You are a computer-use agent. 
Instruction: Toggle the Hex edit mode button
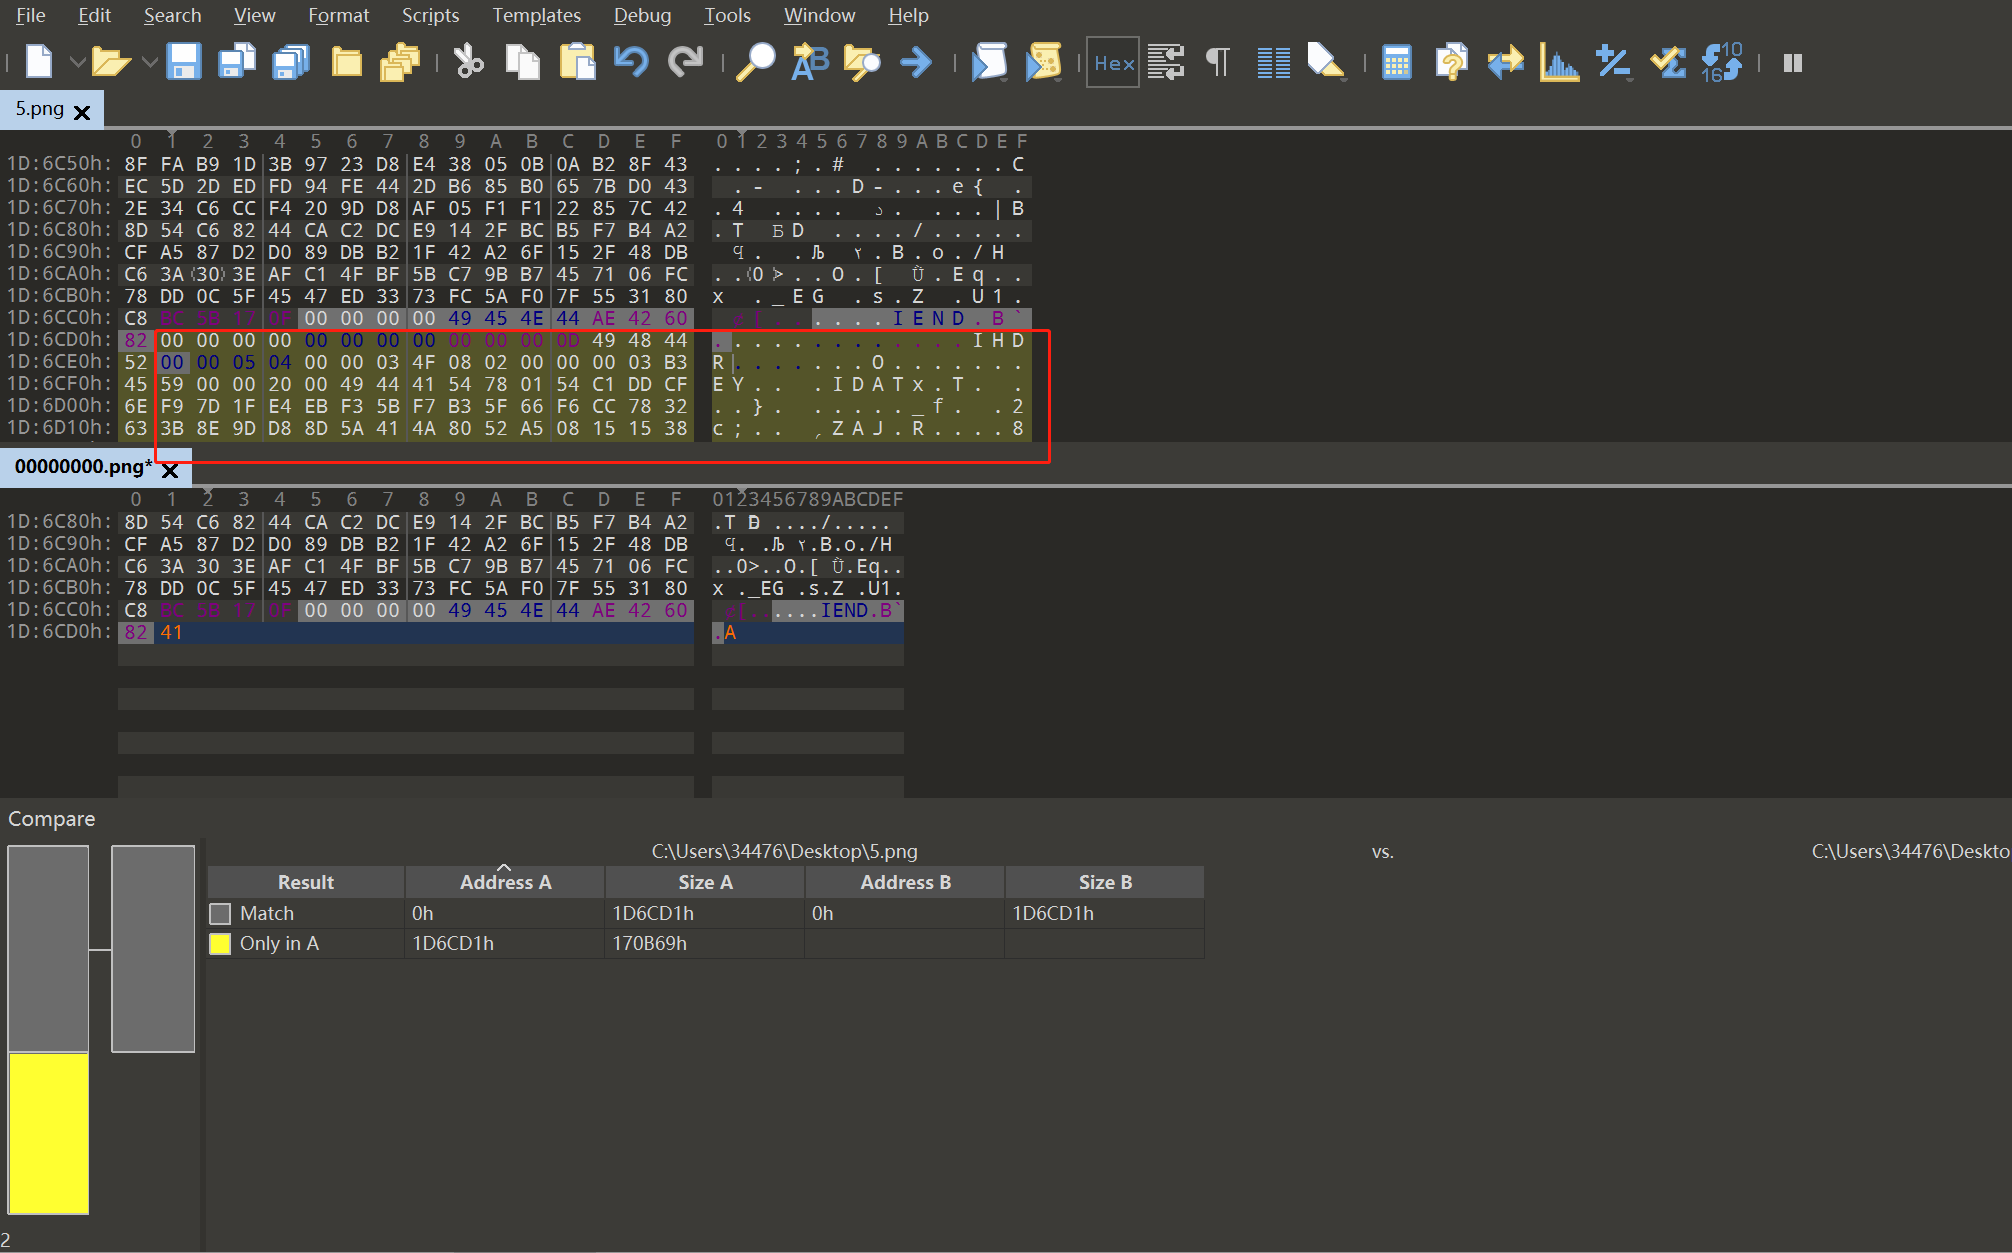pyautogui.click(x=1113, y=63)
